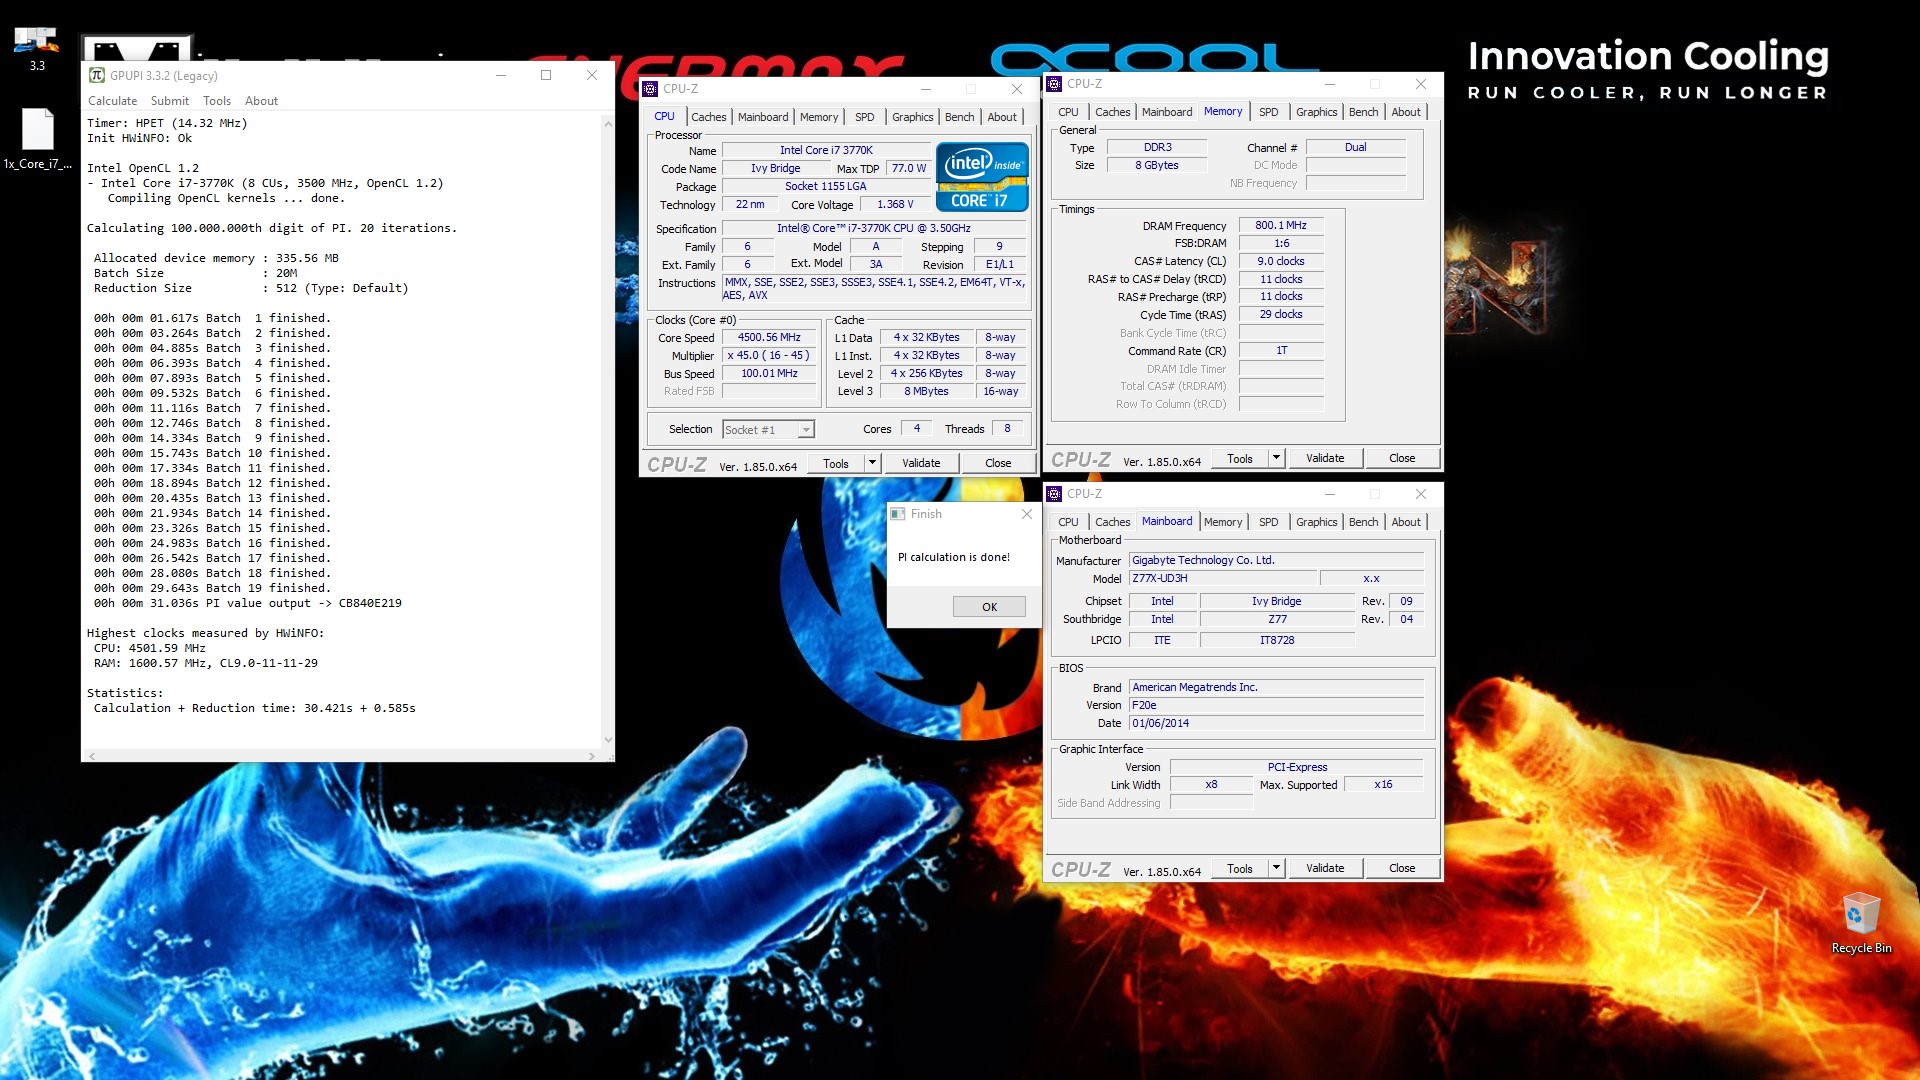Click the PI value output line CB840E219
This screenshot has width=1920, height=1080.
[248, 604]
